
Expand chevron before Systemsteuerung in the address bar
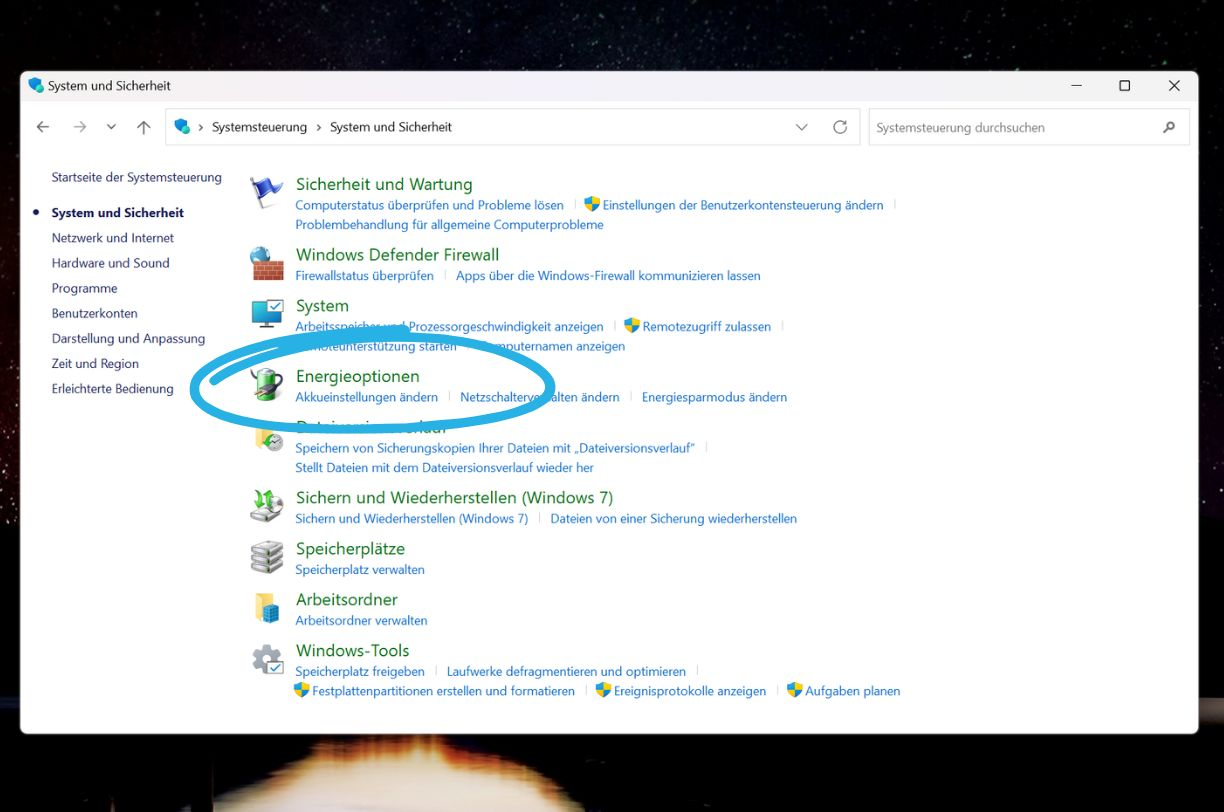[201, 127]
